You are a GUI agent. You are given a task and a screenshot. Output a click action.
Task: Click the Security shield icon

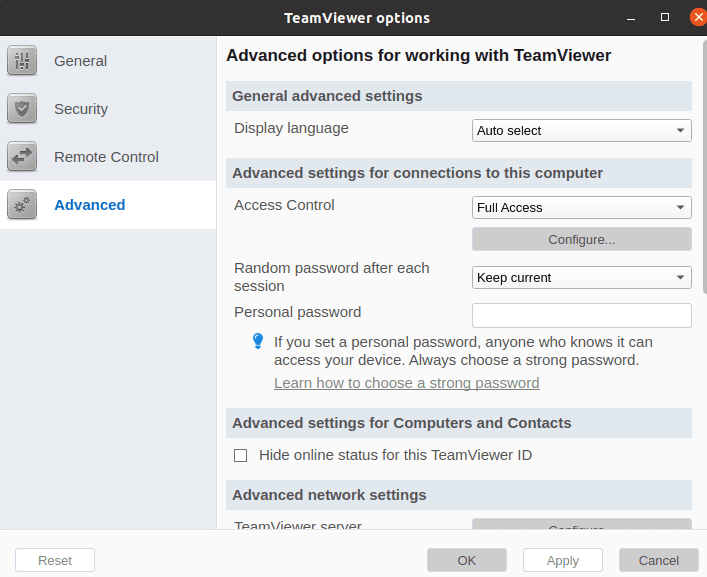22,109
